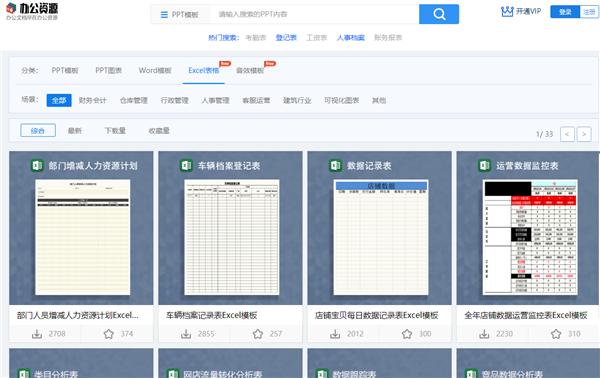Focus the search keyword input field

coord(314,15)
